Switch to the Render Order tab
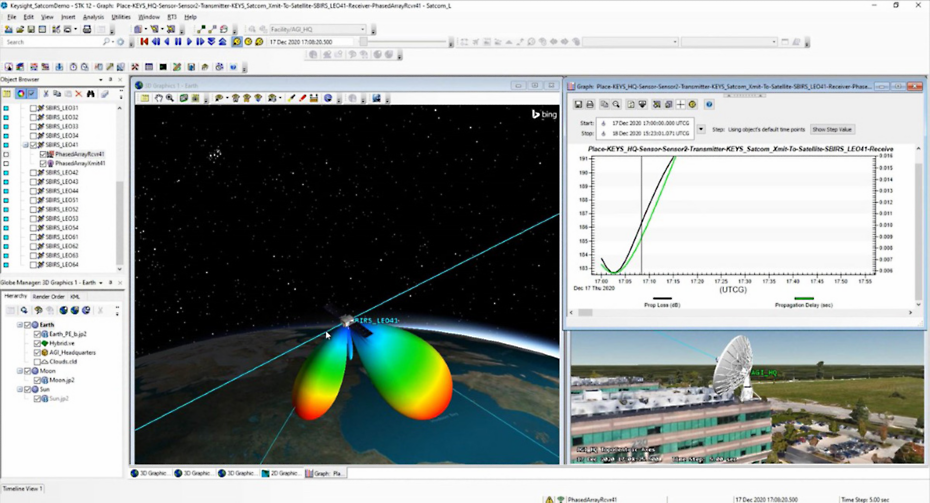The width and height of the screenshot is (930, 503). (x=49, y=297)
